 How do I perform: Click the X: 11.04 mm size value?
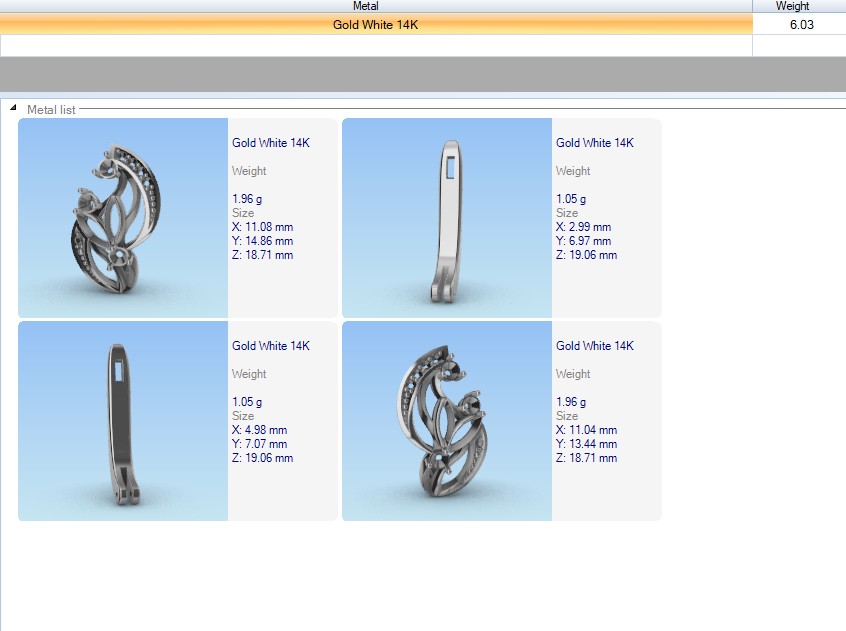pyautogui.click(x=586, y=430)
